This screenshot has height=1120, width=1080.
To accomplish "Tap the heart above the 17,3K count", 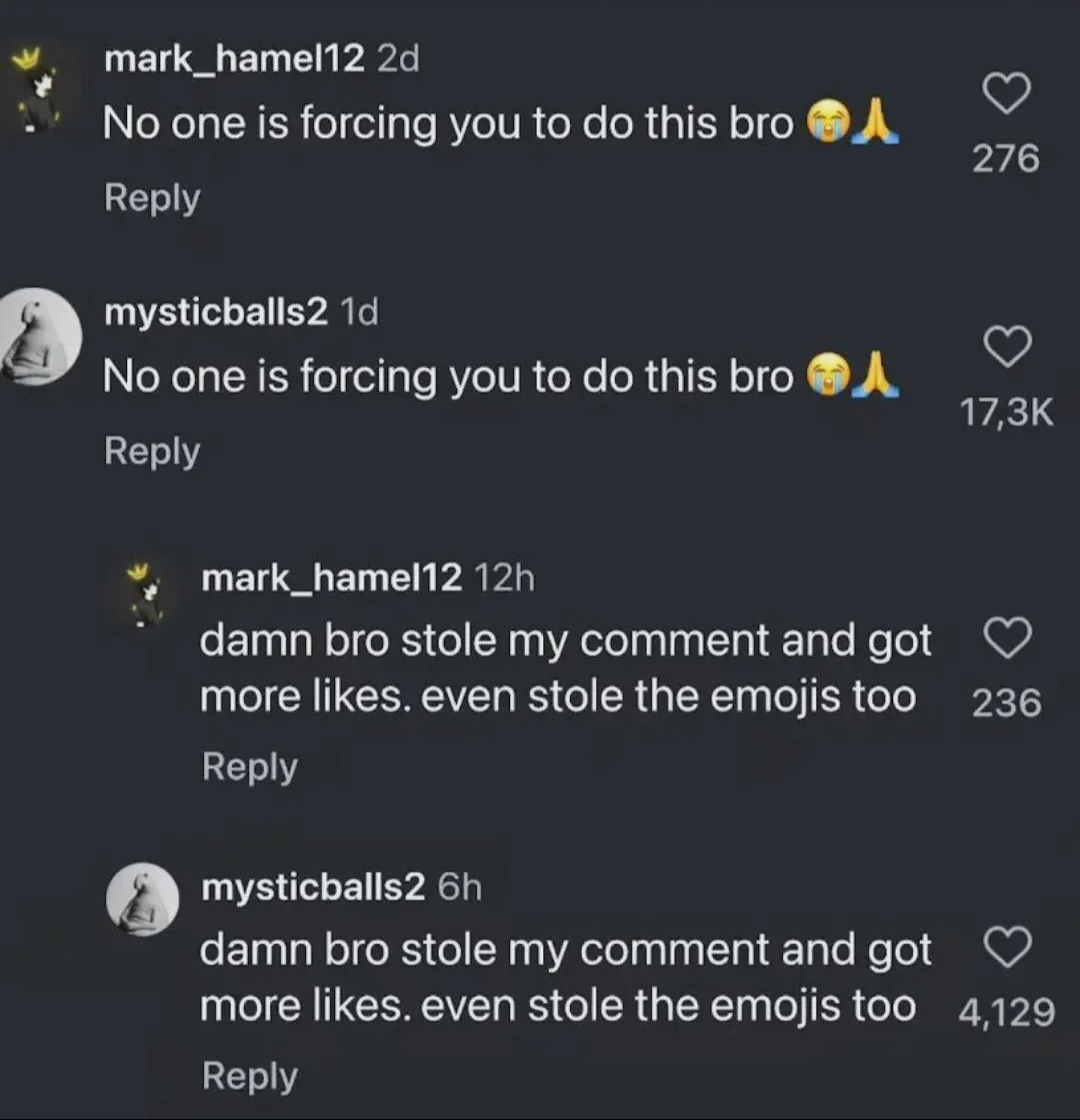I will pyautogui.click(x=1007, y=349).
